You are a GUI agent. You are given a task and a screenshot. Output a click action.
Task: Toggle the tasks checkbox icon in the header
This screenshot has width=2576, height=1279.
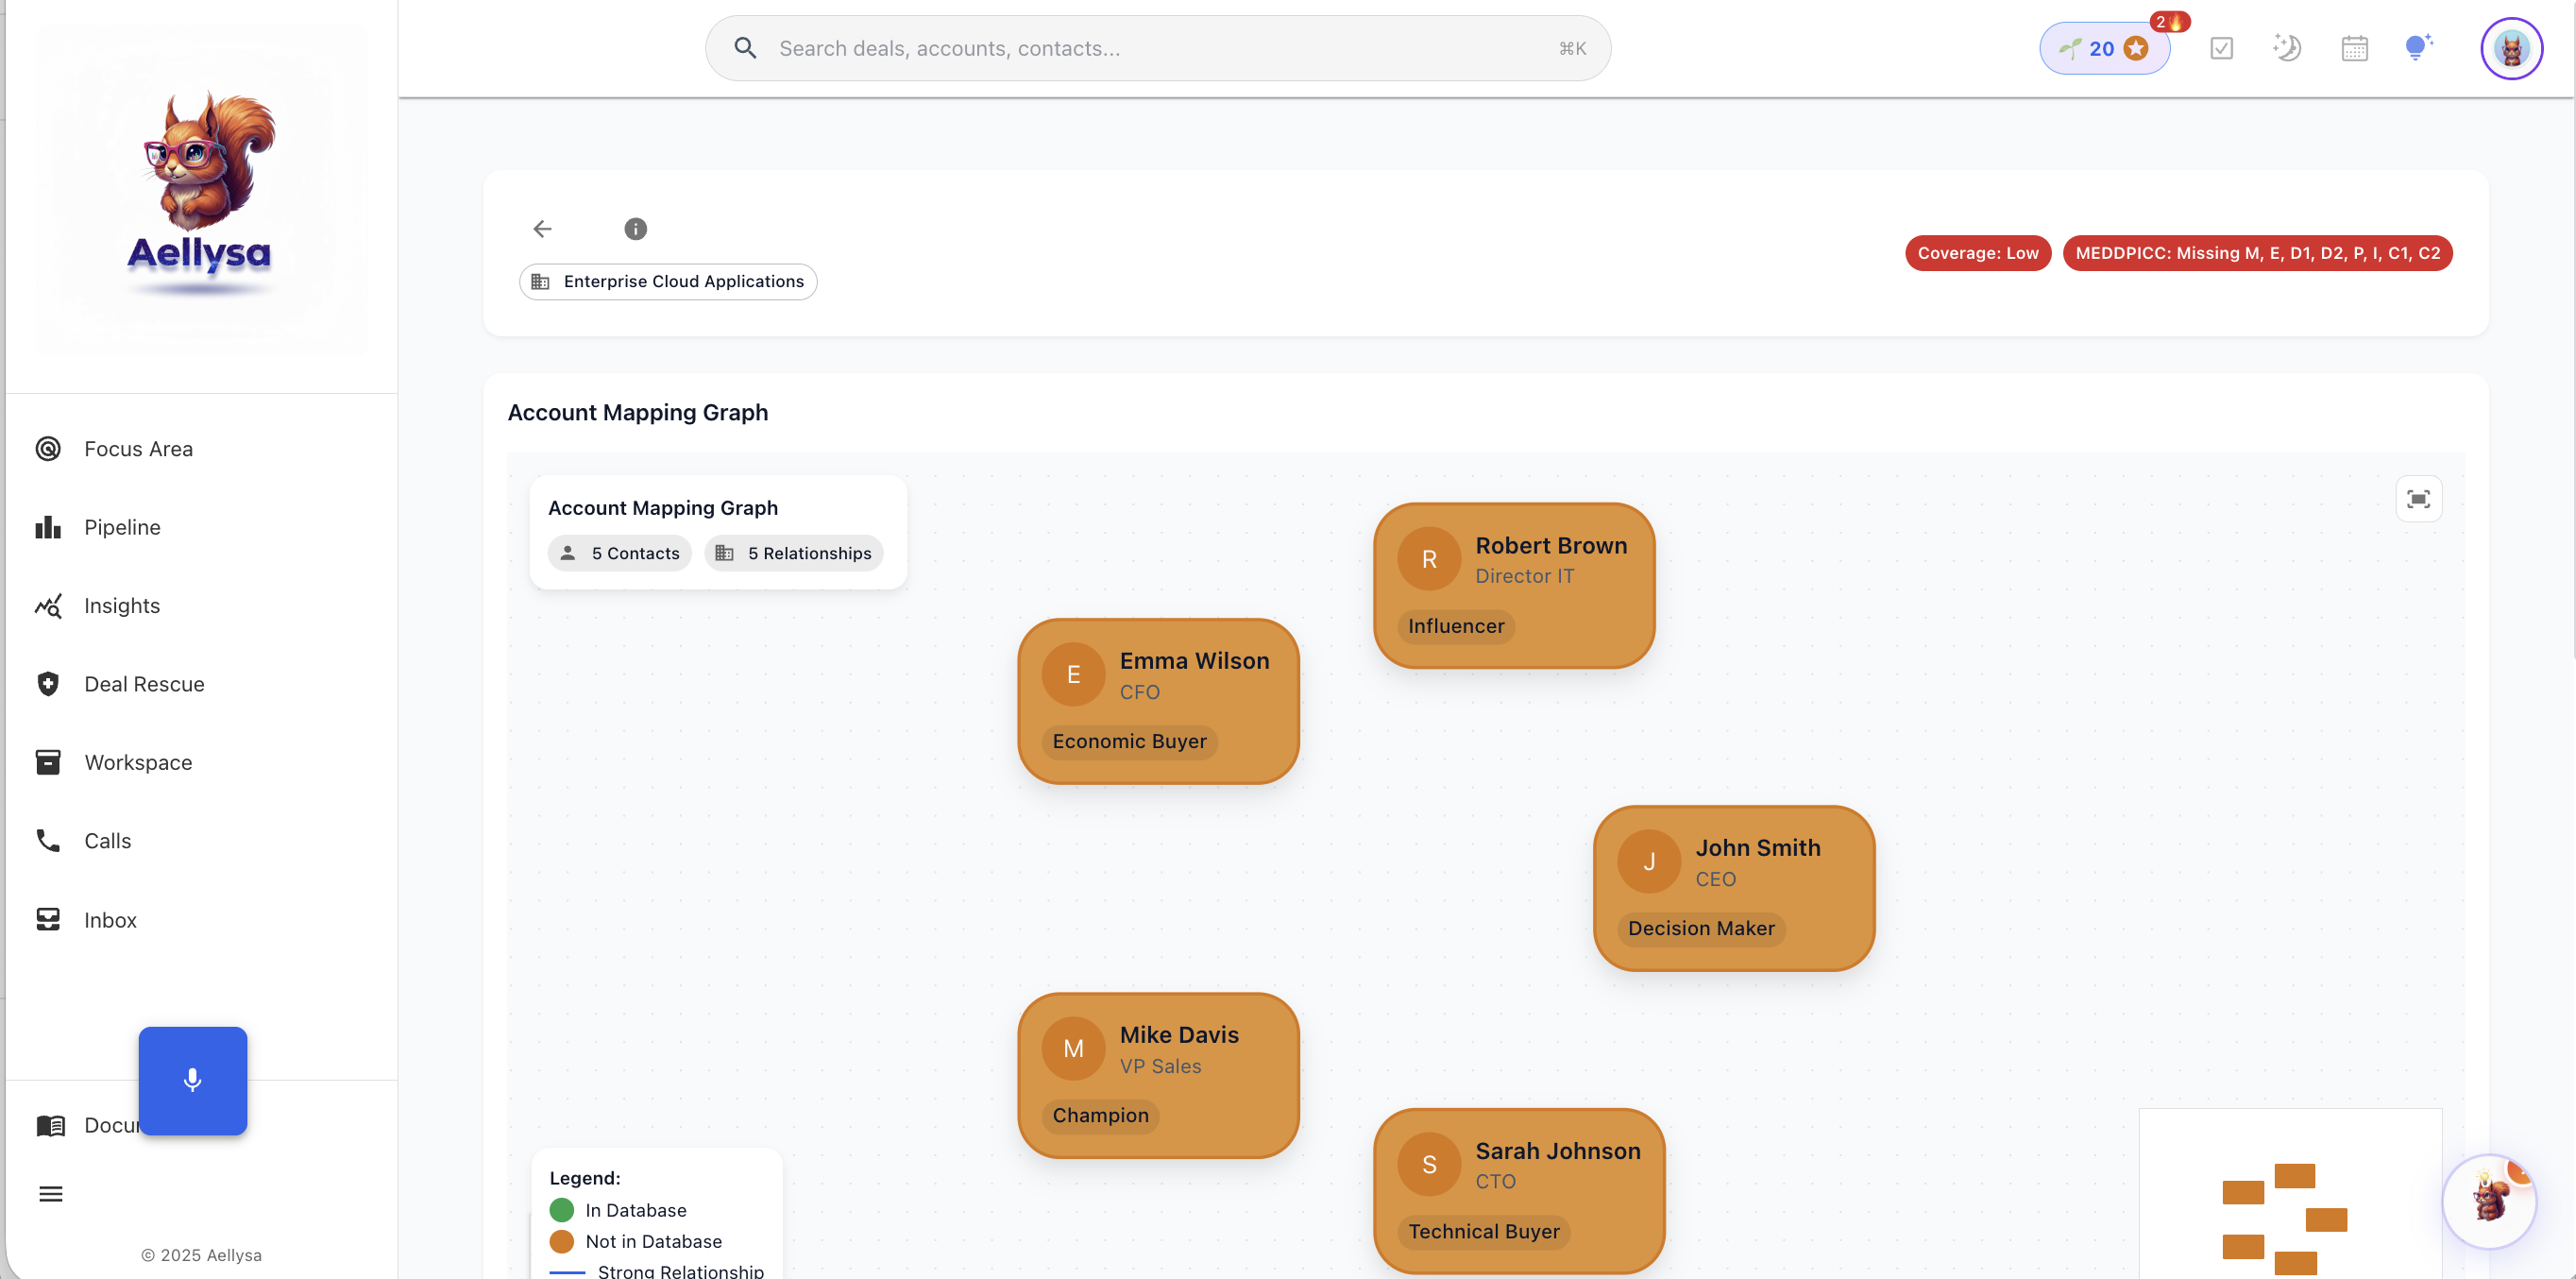[x=2221, y=47]
